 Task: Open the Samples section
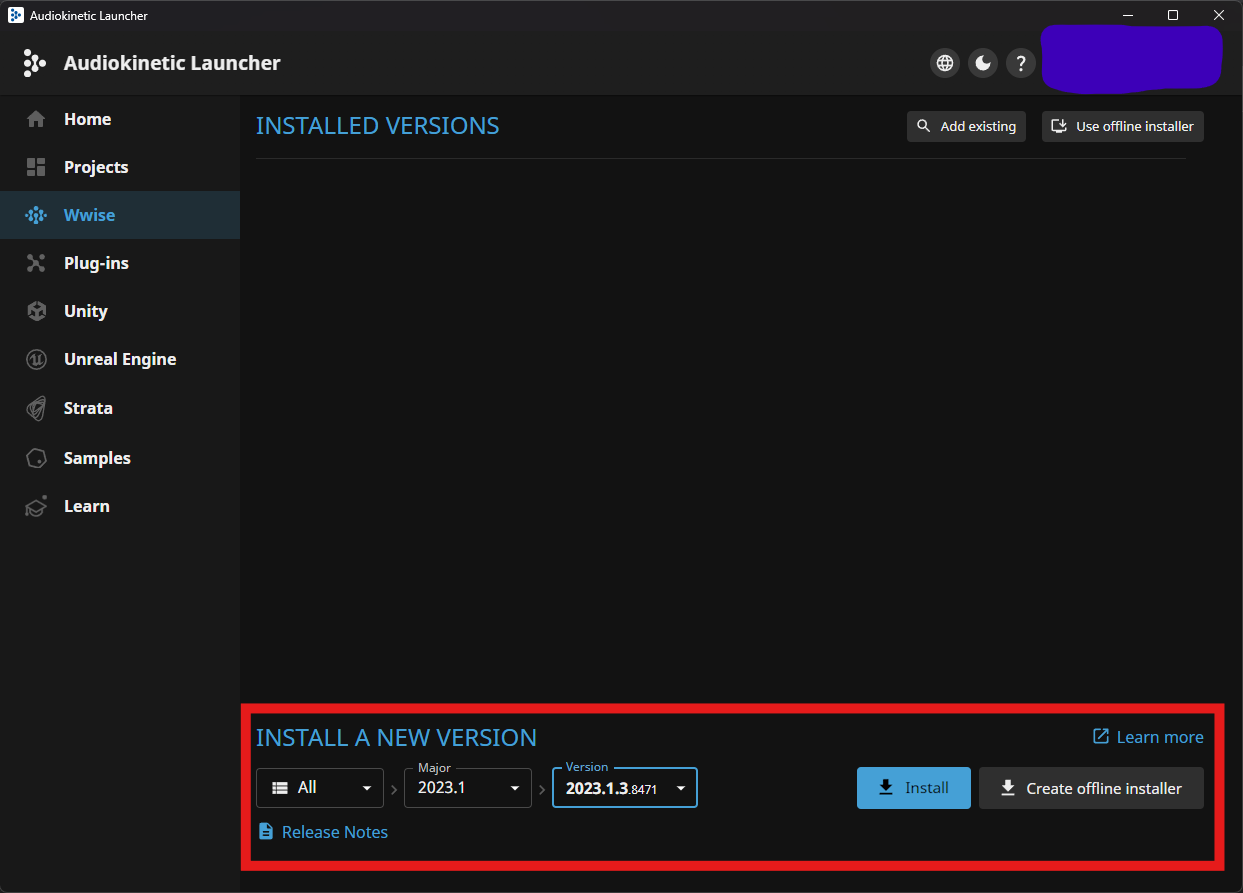pyautogui.click(x=120, y=458)
